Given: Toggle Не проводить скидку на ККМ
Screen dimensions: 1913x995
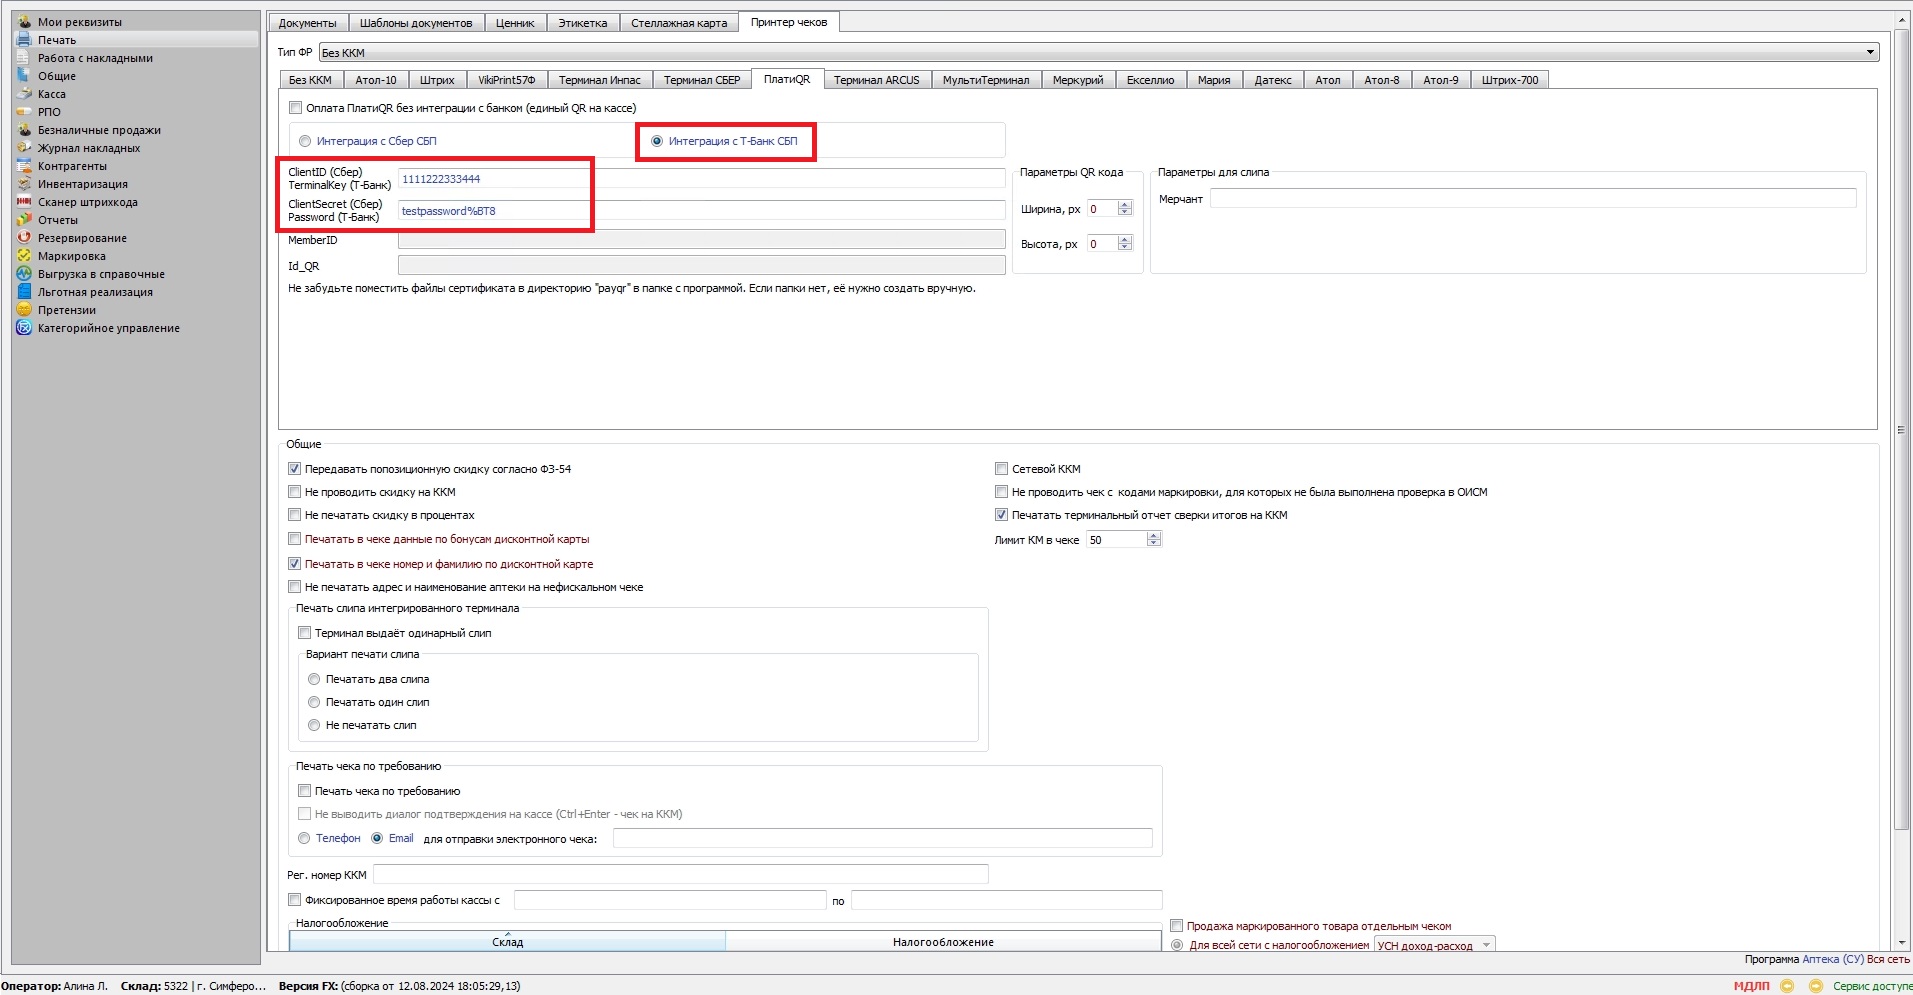Looking at the screenshot, I should coord(295,492).
